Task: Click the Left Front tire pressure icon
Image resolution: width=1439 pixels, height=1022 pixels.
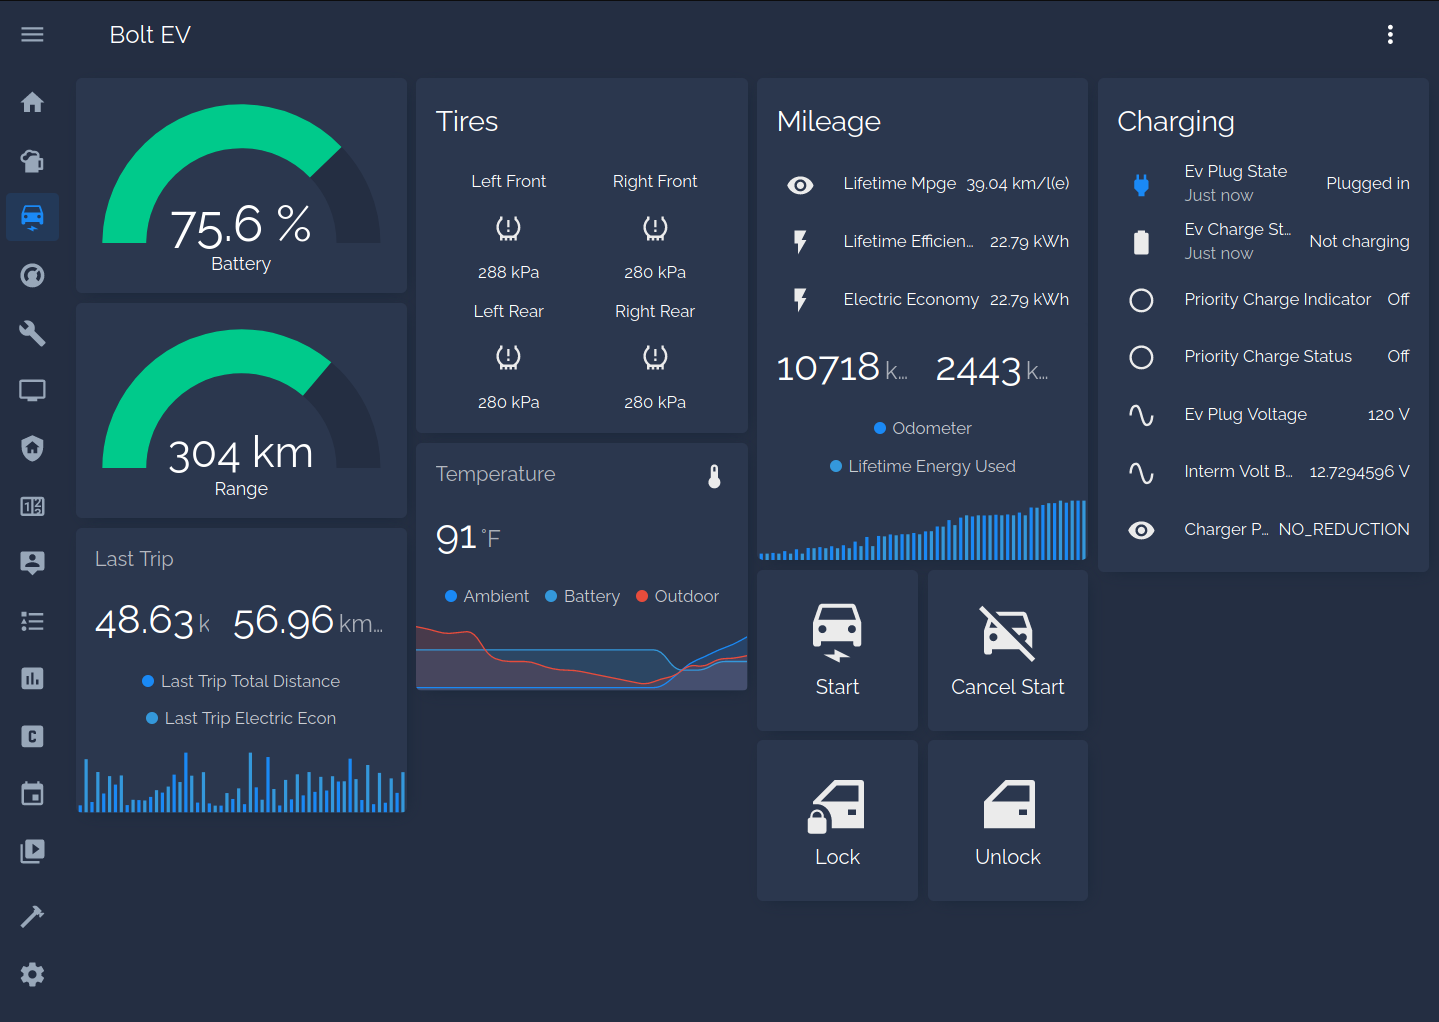Action: coord(508,229)
